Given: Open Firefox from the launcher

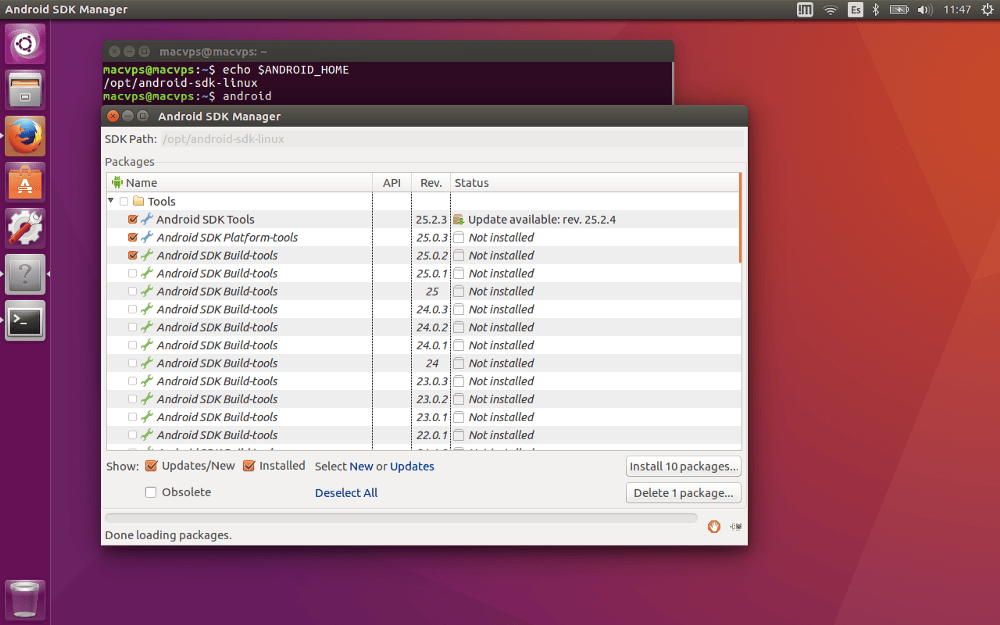Looking at the screenshot, I should (x=25, y=136).
